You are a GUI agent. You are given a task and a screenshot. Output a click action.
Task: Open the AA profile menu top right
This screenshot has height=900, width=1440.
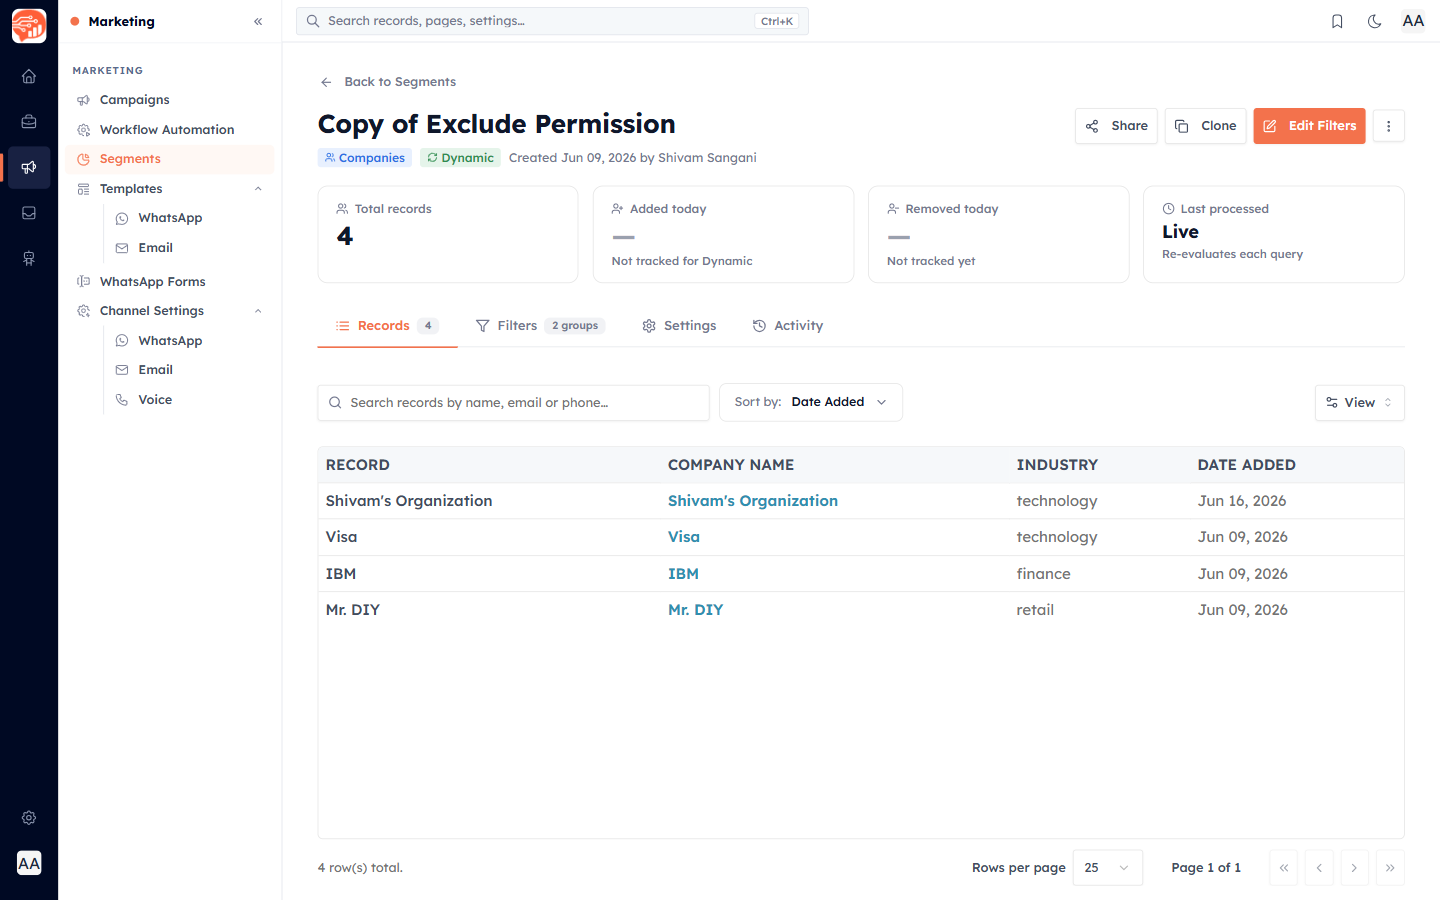[x=1413, y=21]
